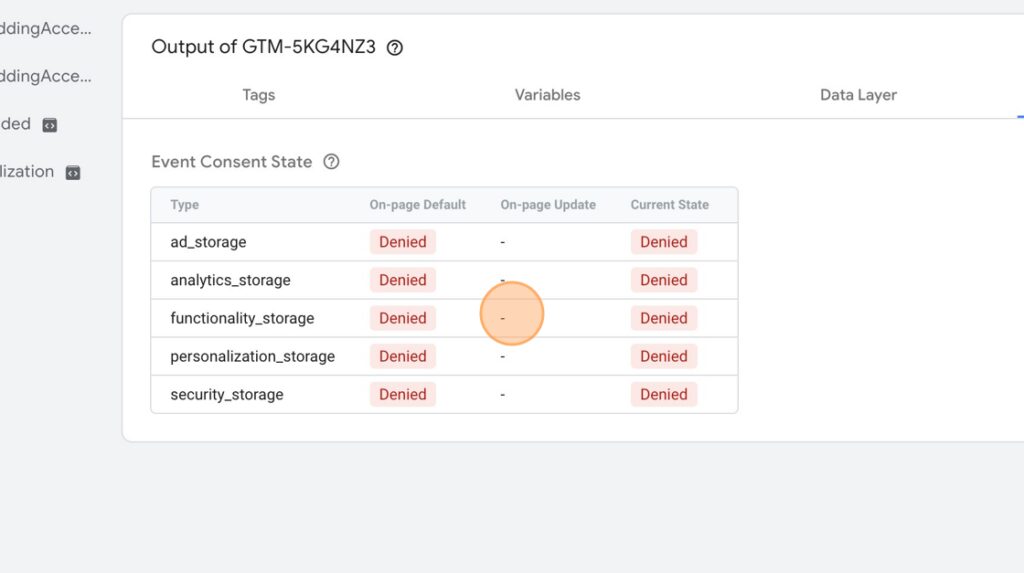This screenshot has width=1024, height=573.
Task: Click code icon next to 'lization' sidebar item
Action: (72, 172)
